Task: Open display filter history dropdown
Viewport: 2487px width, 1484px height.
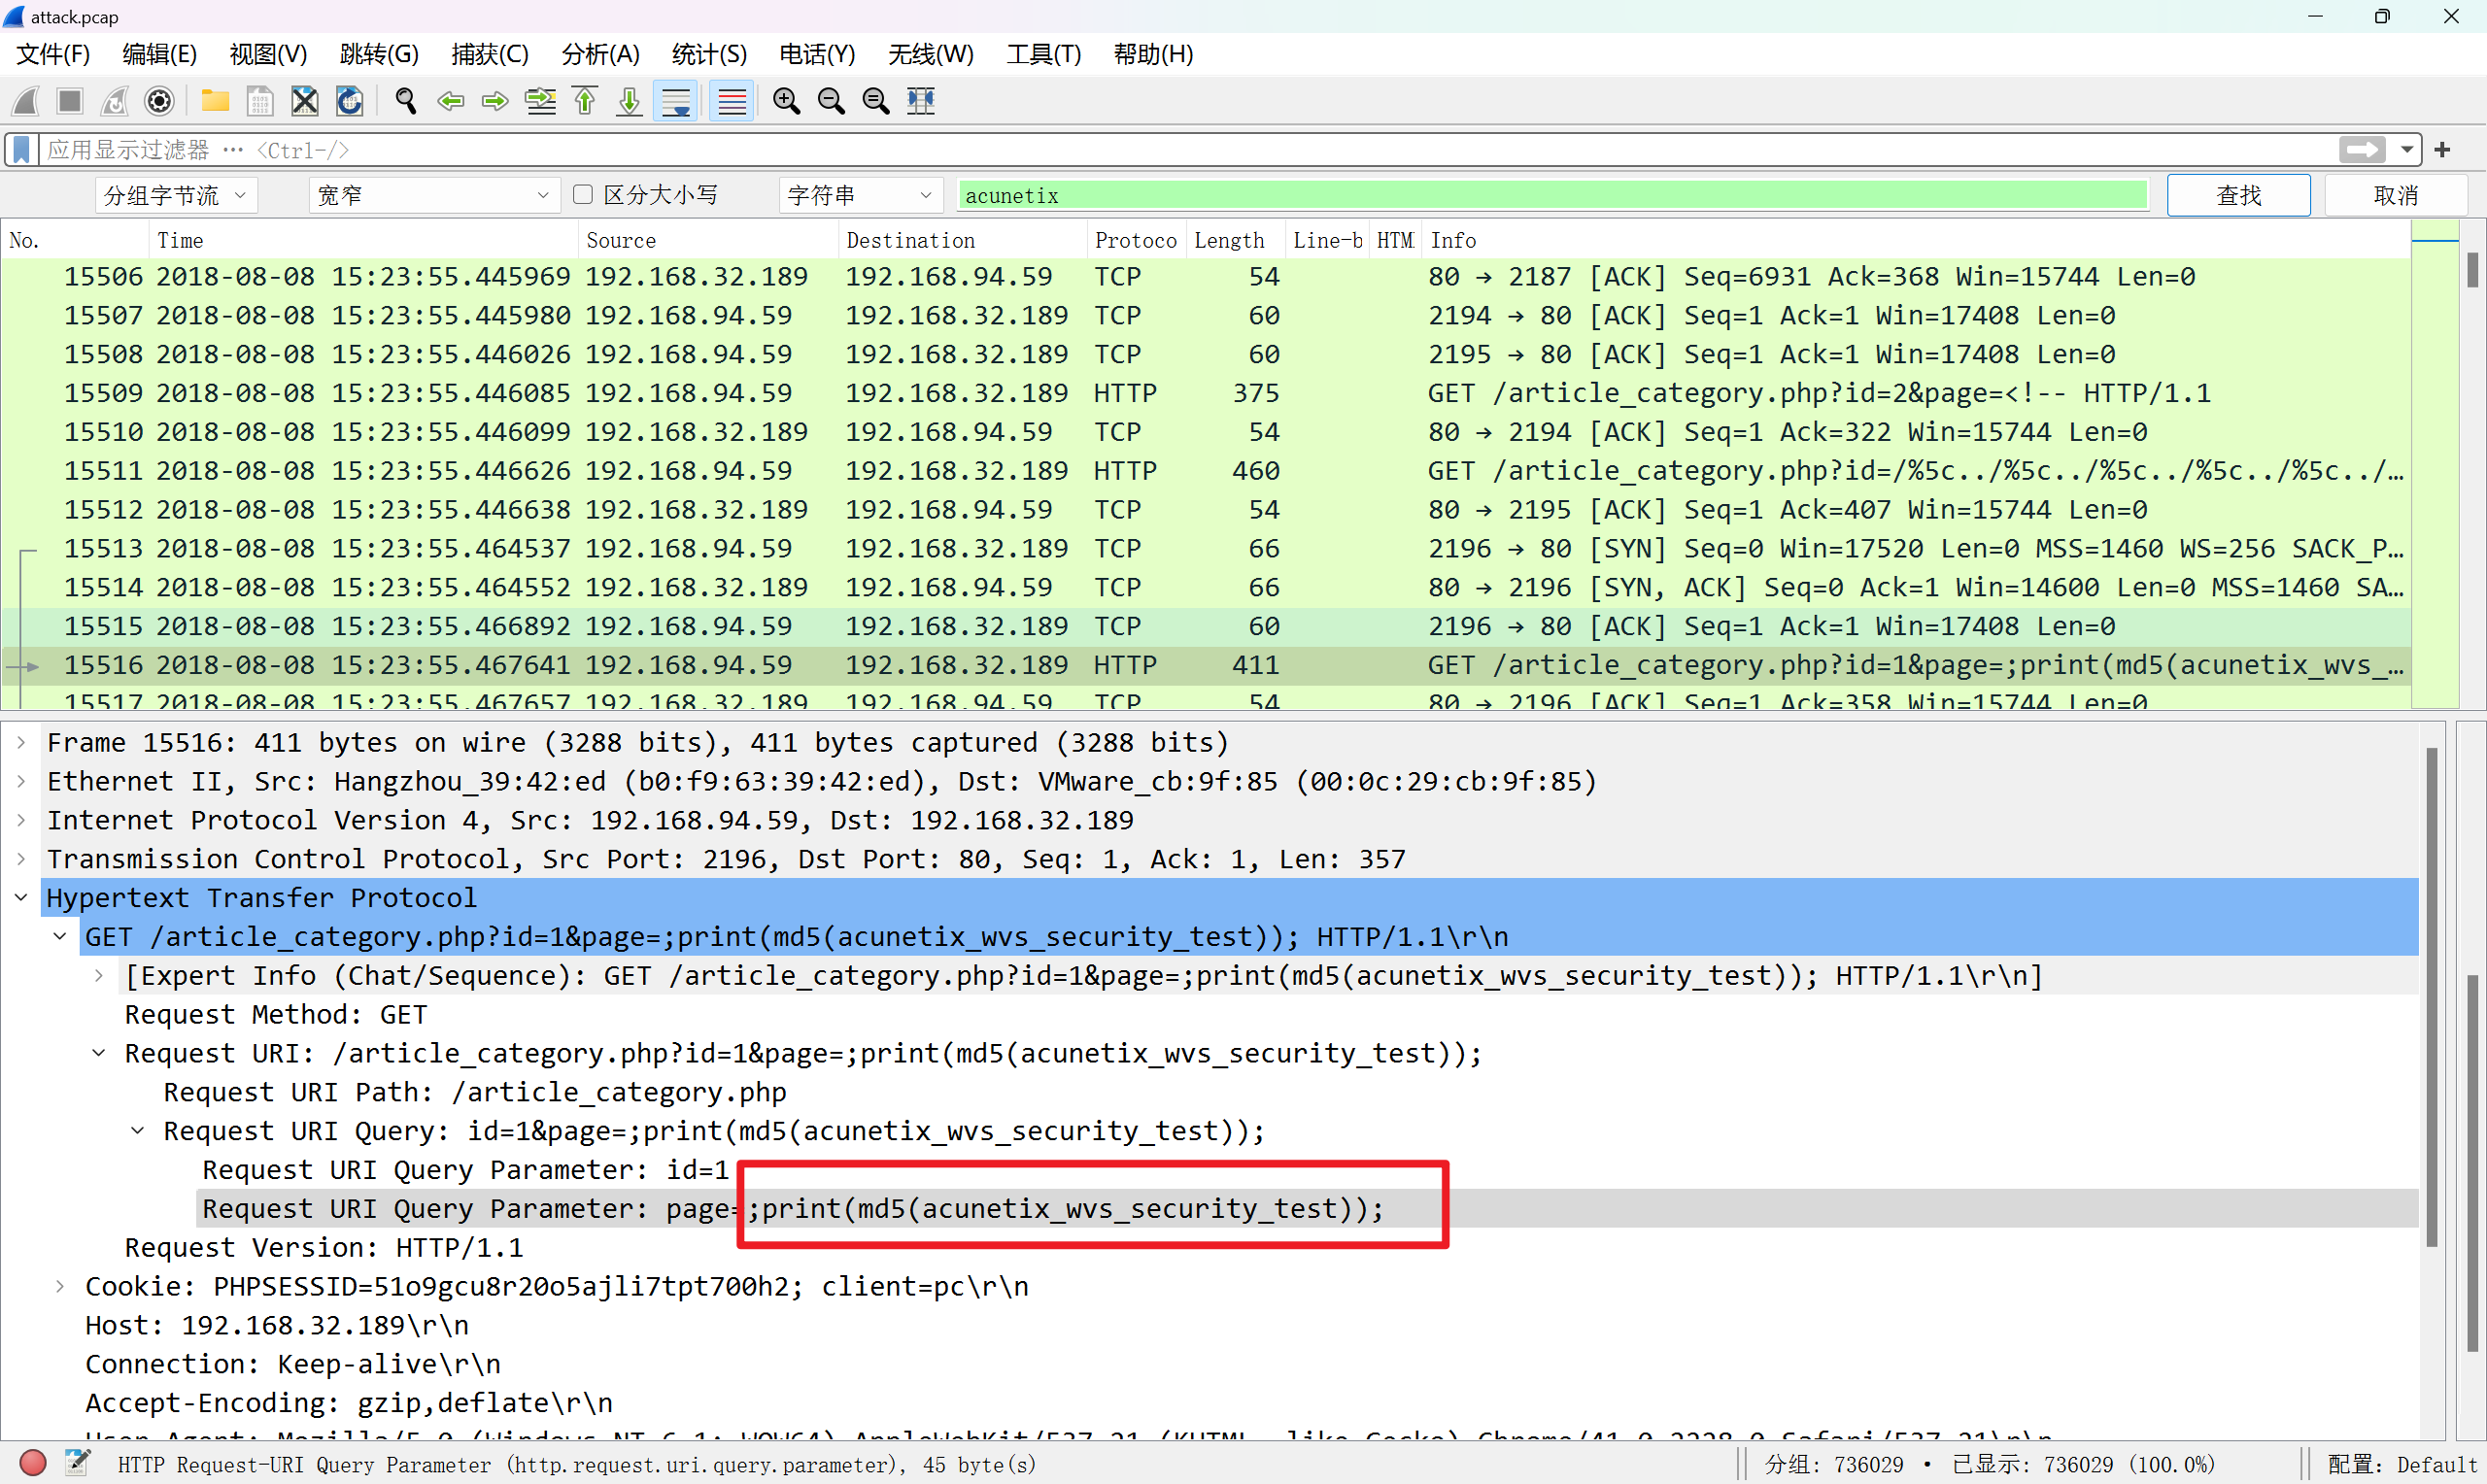Action: (x=2407, y=150)
